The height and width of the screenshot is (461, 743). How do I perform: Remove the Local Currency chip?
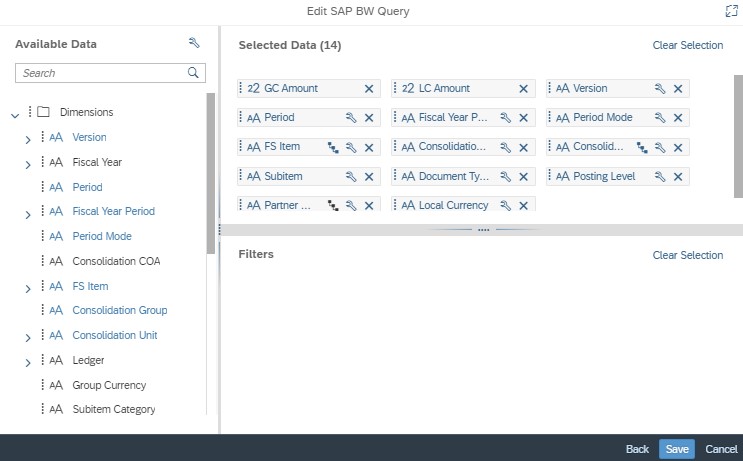click(x=523, y=205)
